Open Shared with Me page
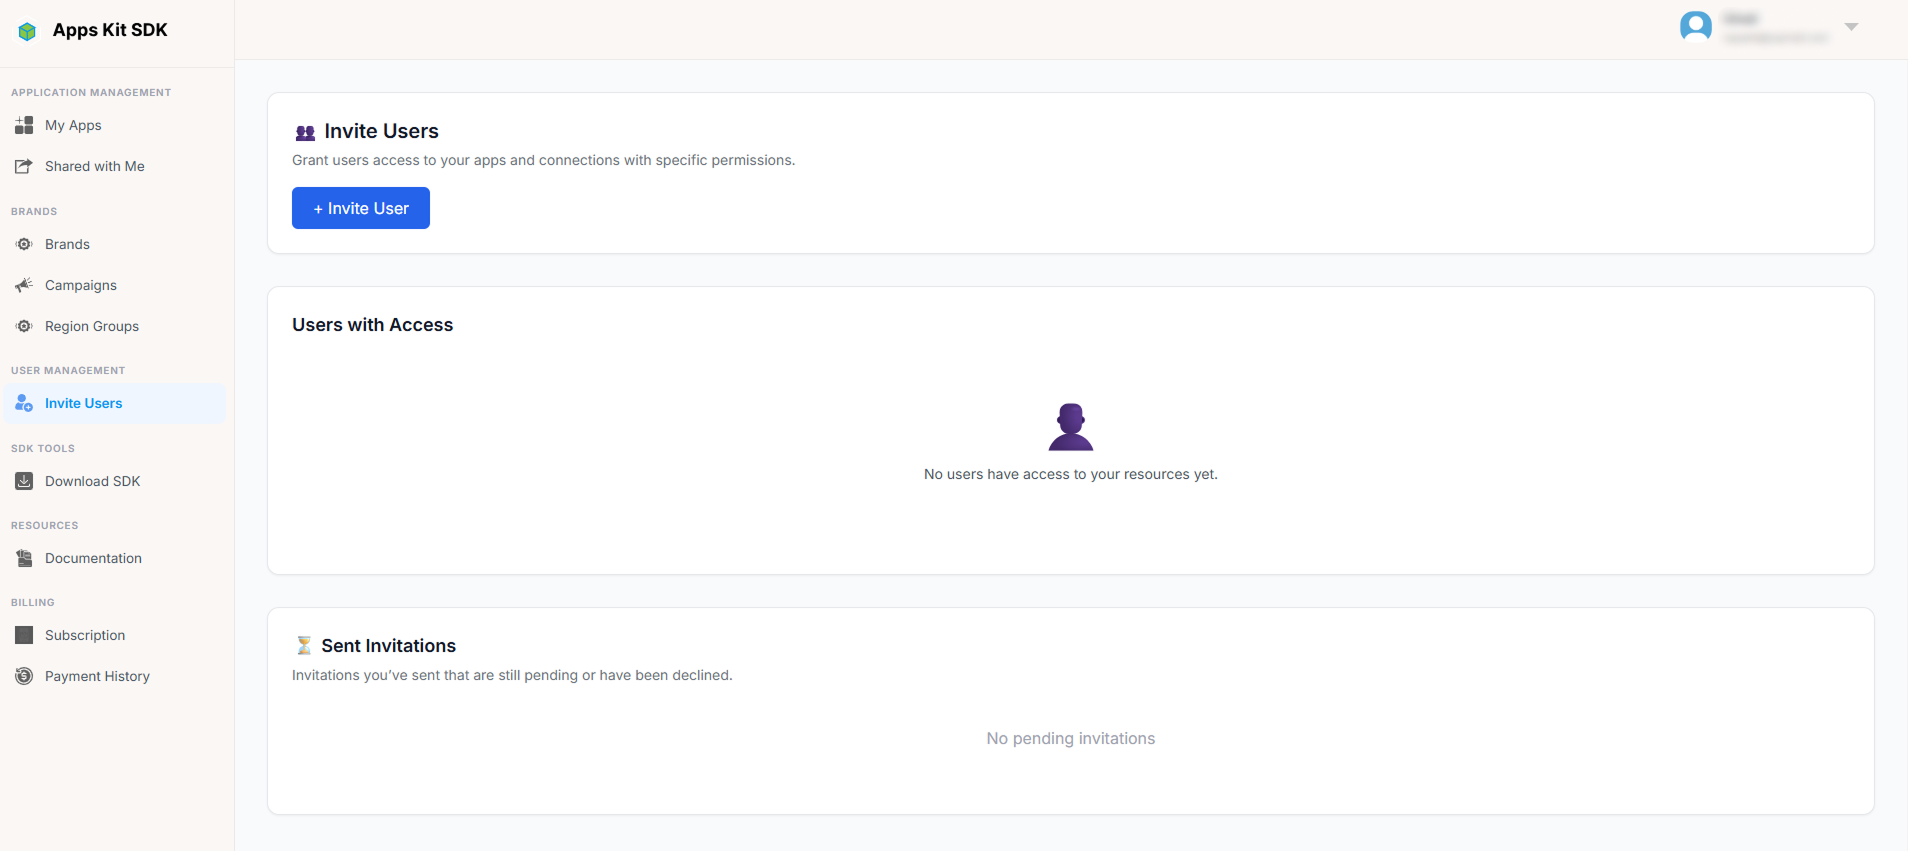 coord(115,166)
